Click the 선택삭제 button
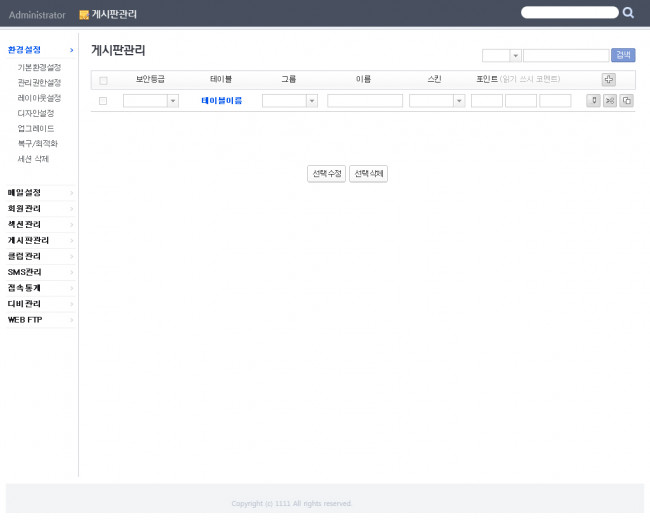Viewport: 650px width, 520px height. (368, 174)
